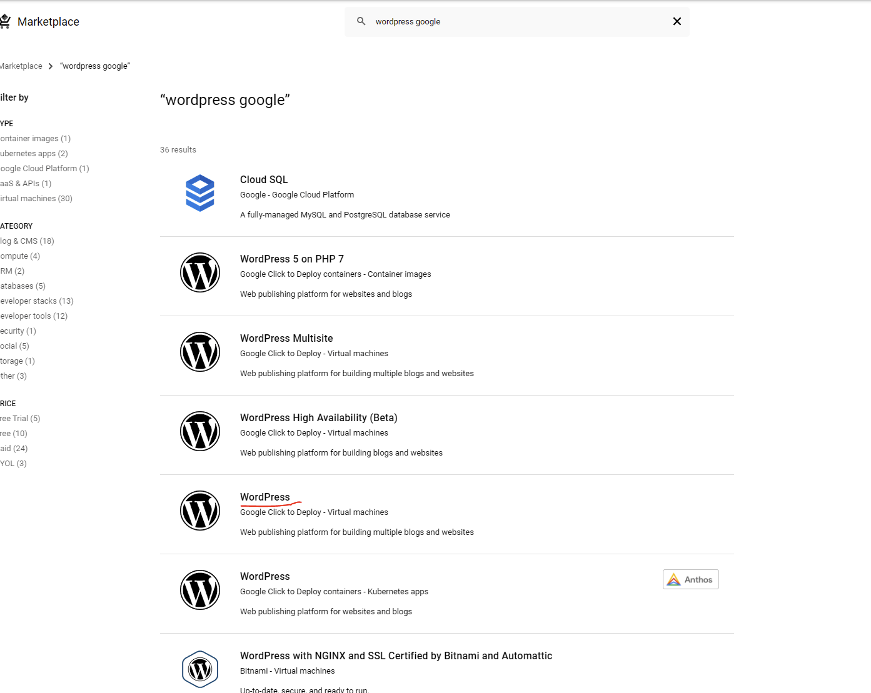Filter by Virtual machines (30)
This screenshot has width=871, height=693.
point(36,198)
